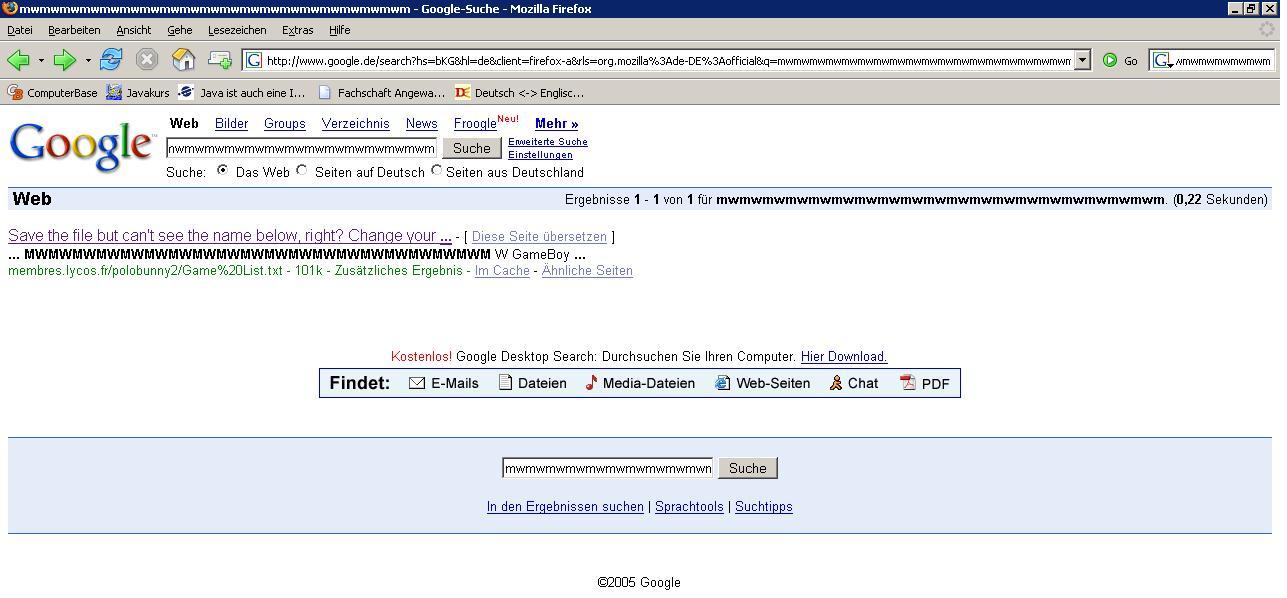
Task: Open the 'Save the file but can't see' result
Action: 230,236
